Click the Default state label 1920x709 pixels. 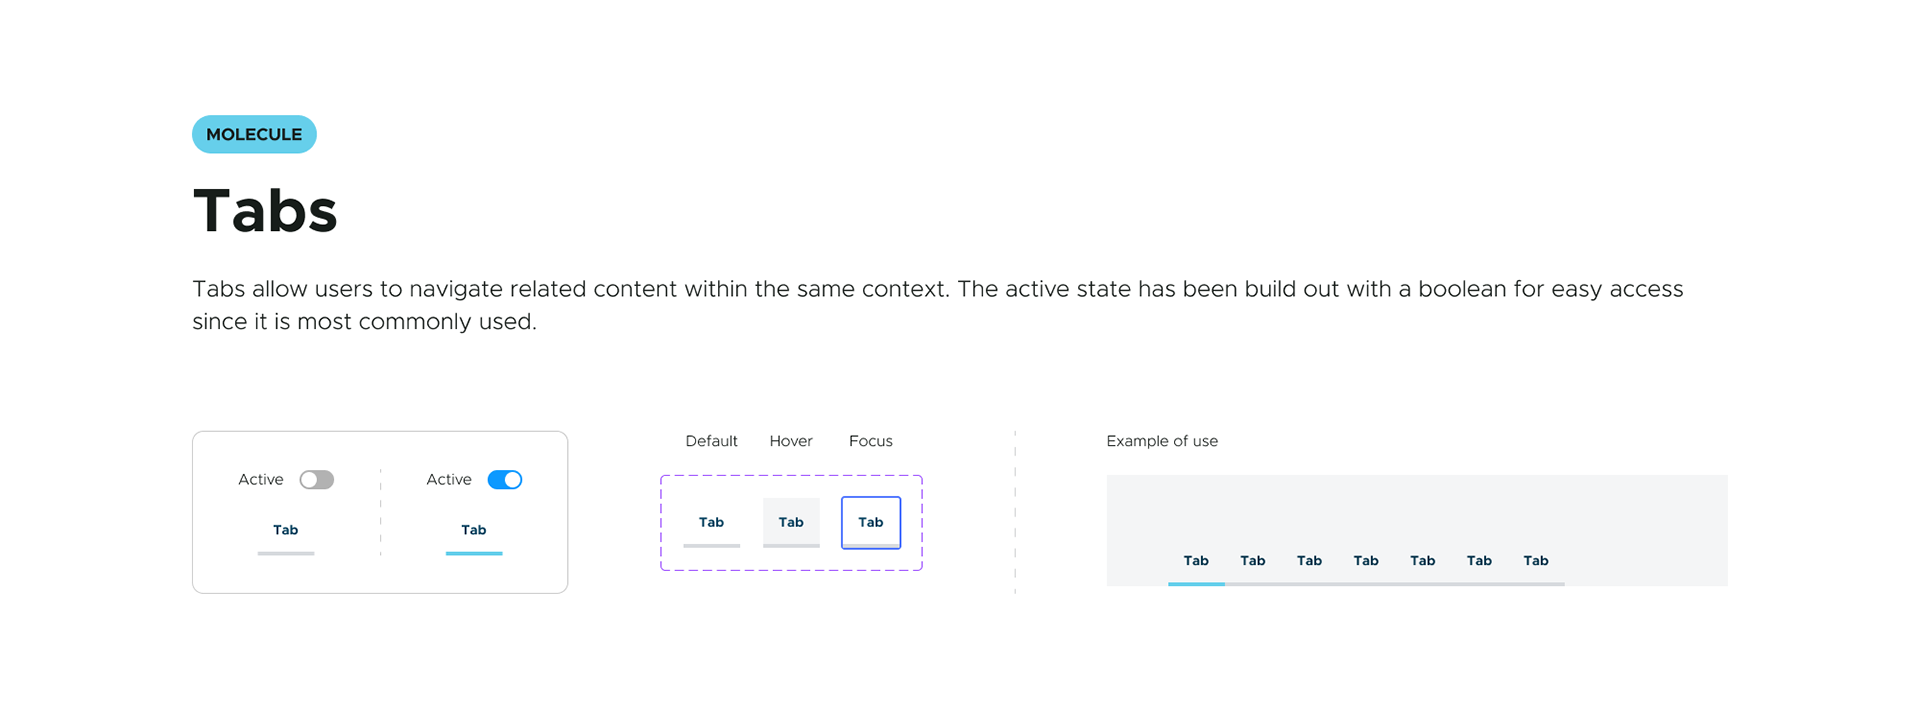(711, 441)
